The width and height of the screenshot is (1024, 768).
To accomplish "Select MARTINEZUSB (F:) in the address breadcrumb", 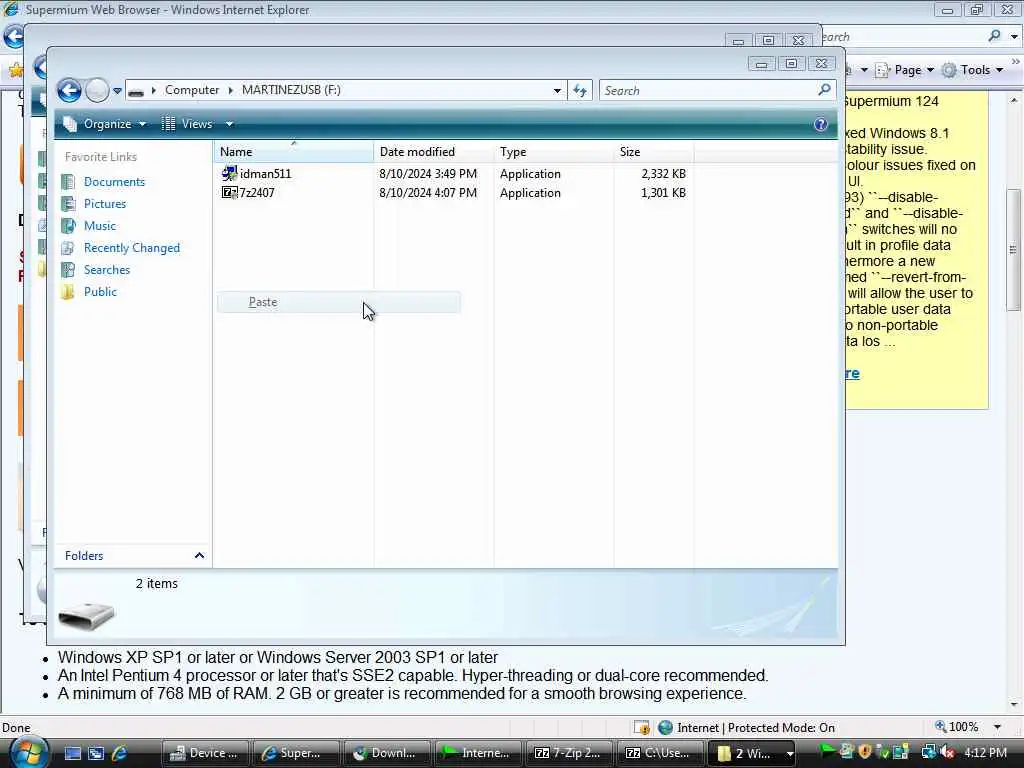I will click(x=291, y=90).
